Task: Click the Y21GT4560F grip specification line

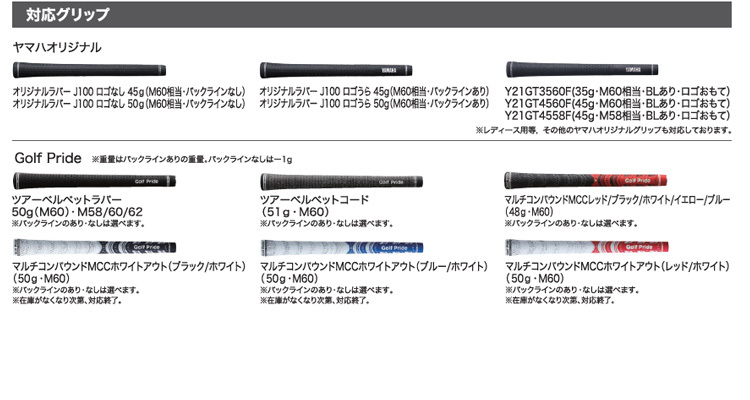Action: pyautogui.click(x=618, y=103)
